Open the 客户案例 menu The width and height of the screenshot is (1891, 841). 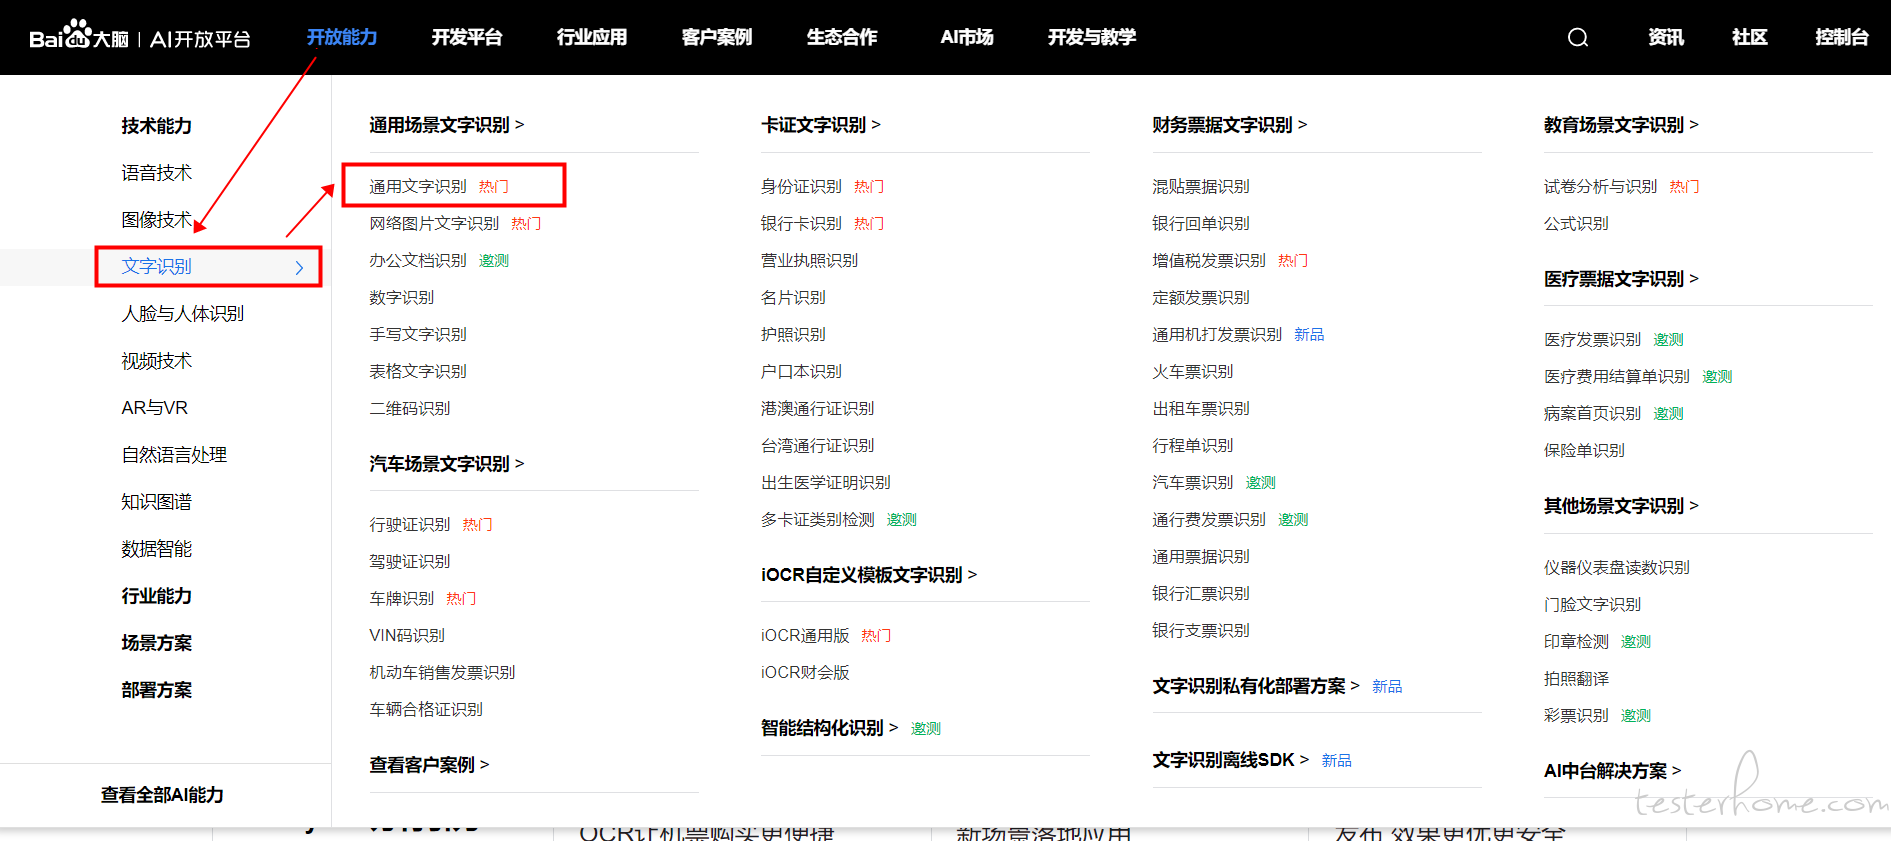(717, 37)
